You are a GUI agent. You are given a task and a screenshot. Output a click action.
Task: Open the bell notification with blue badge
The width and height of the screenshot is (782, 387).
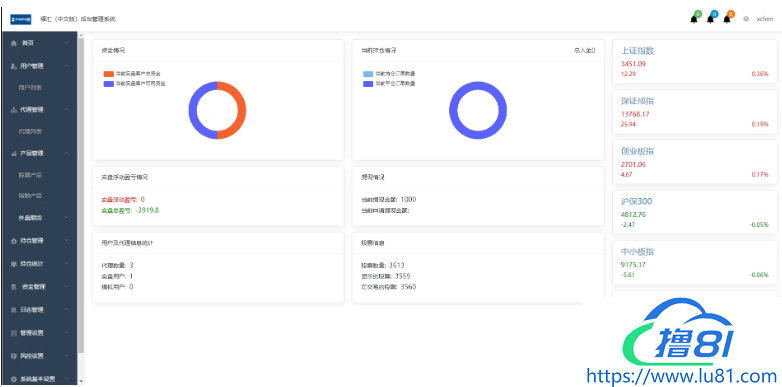click(711, 18)
